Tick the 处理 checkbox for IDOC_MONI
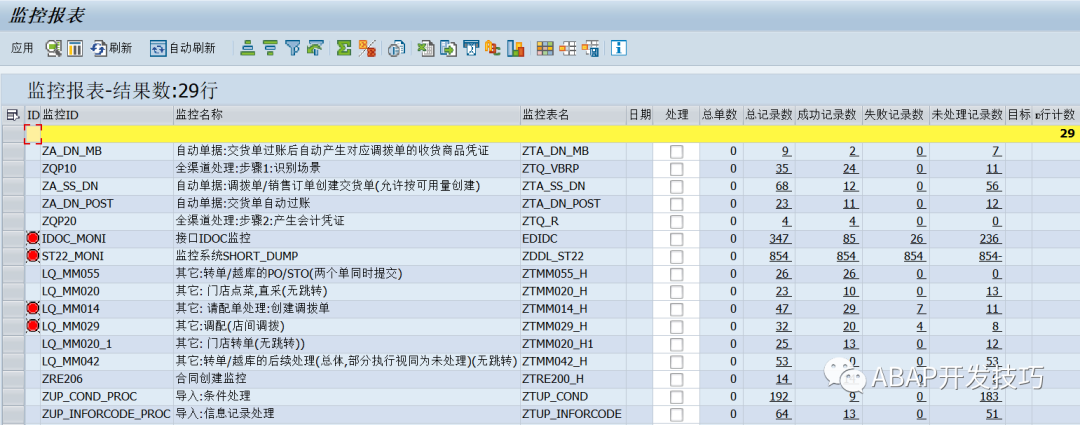 pyautogui.click(x=677, y=238)
